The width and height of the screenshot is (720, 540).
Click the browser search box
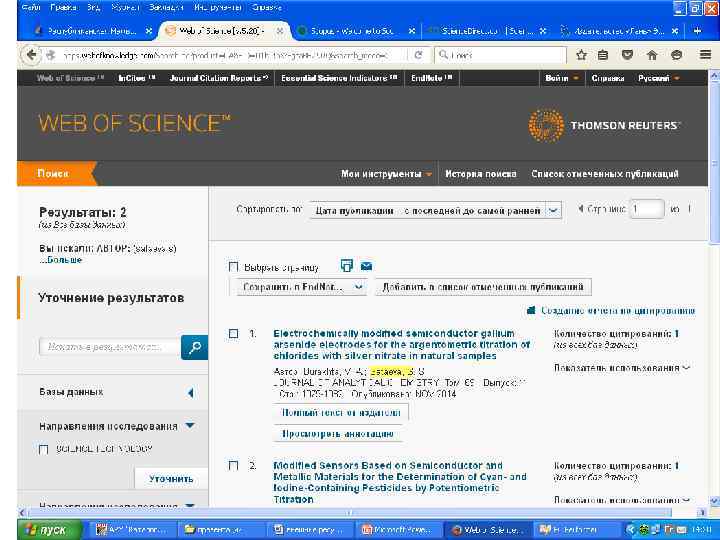pos(500,55)
